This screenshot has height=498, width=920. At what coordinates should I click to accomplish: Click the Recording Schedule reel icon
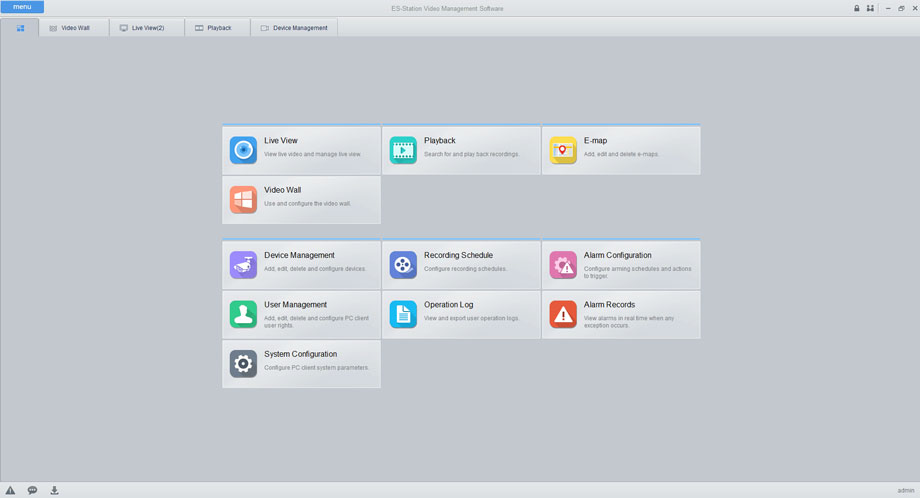point(403,265)
